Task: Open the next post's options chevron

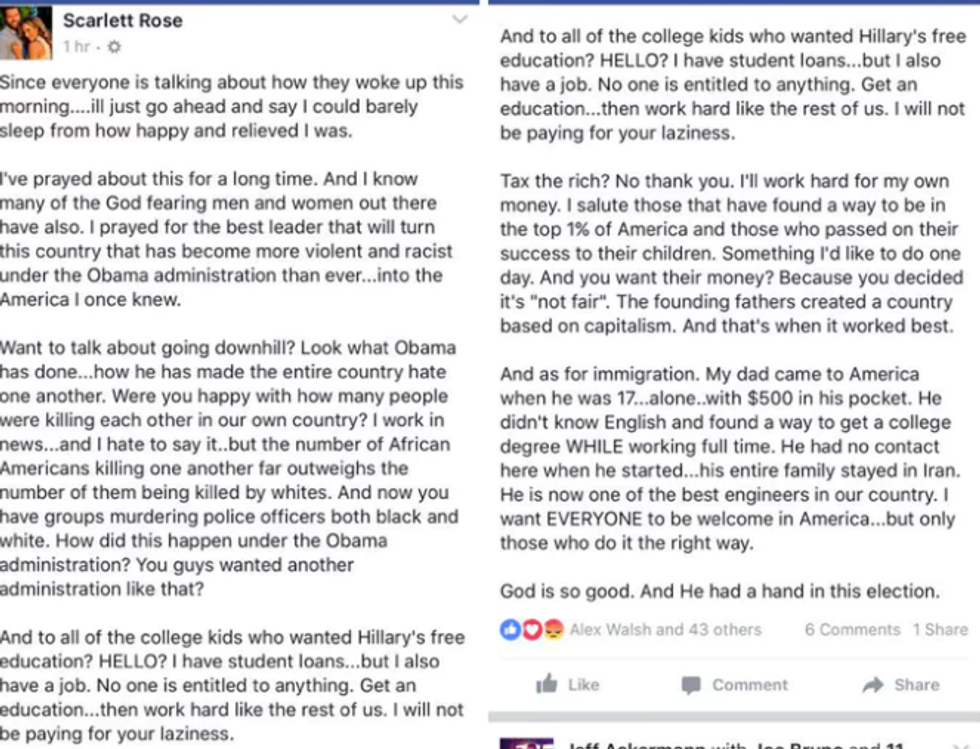Action: pyautogui.click(x=962, y=745)
